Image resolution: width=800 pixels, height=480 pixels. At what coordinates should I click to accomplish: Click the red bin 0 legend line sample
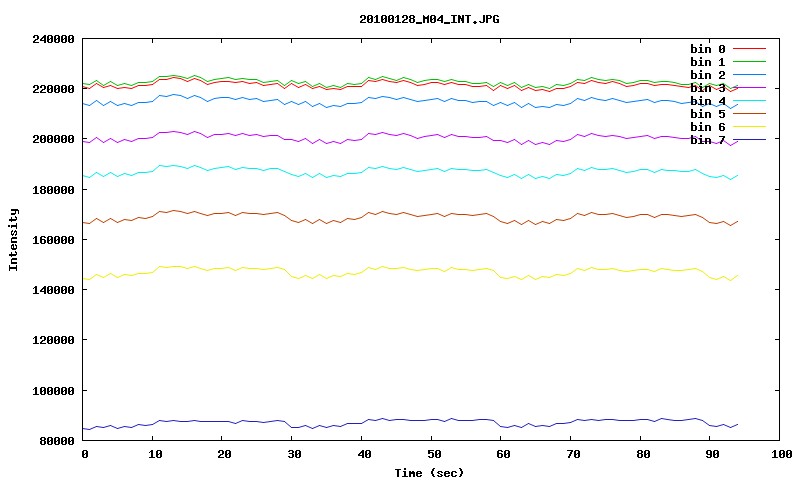(749, 49)
